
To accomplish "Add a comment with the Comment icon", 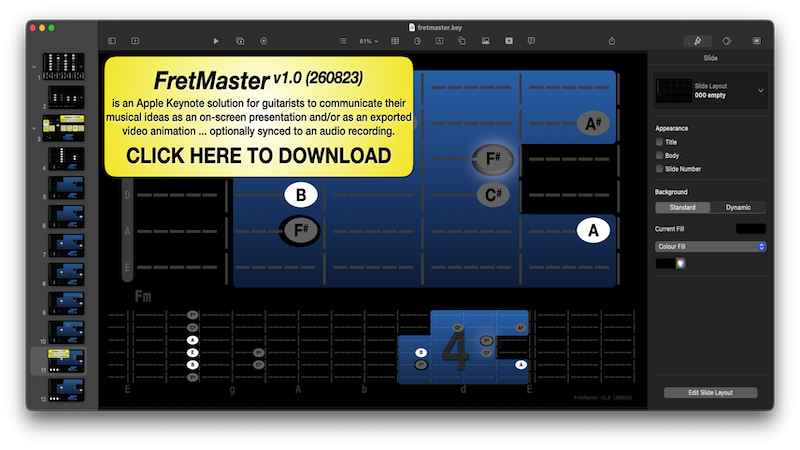I will [x=531, y=41].
